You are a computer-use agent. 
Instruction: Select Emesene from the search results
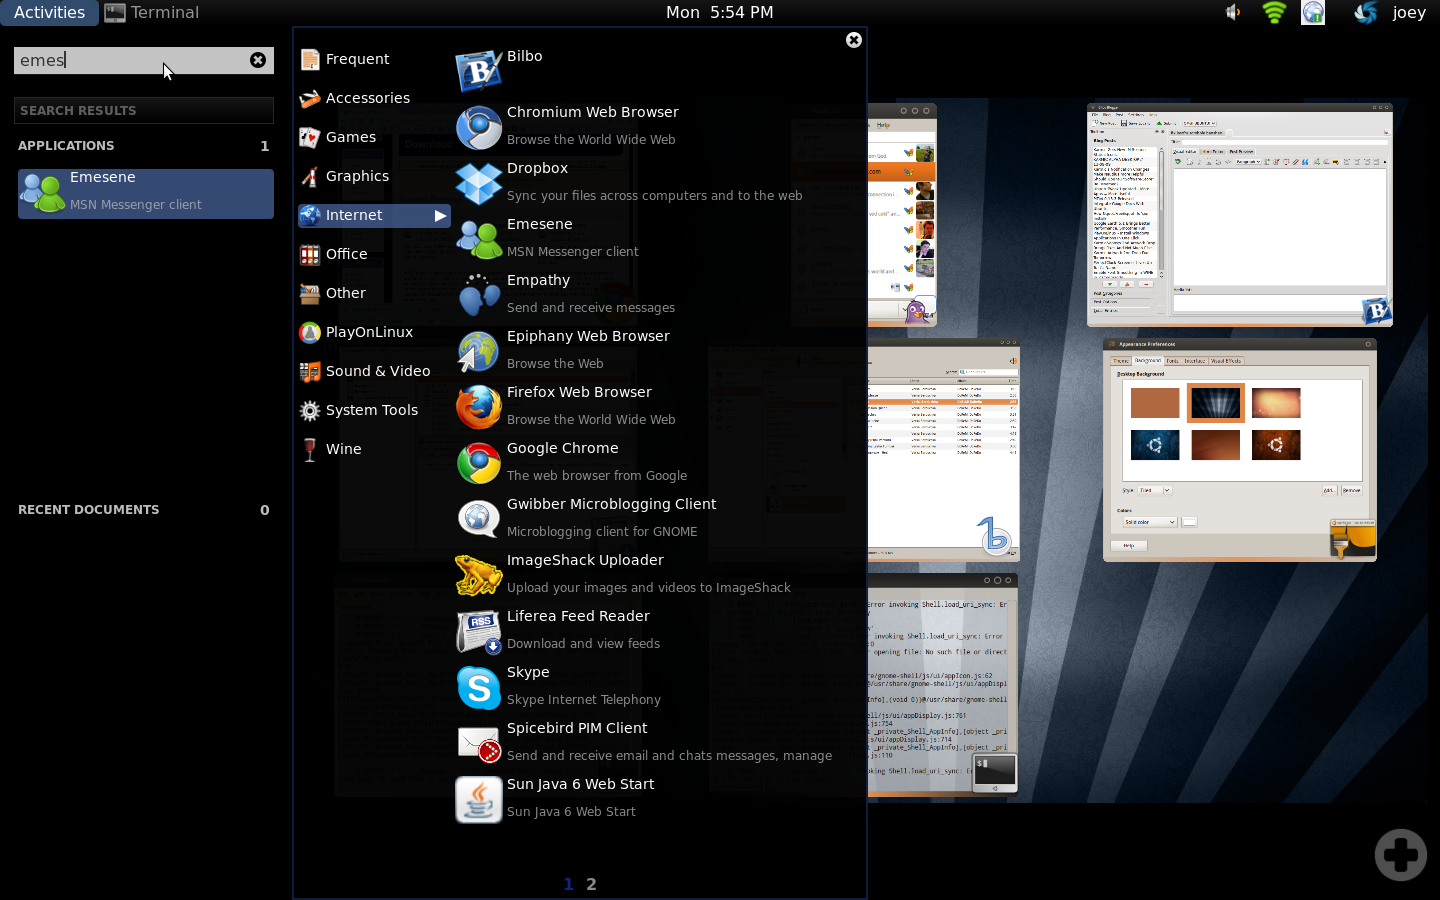(145, 193)
